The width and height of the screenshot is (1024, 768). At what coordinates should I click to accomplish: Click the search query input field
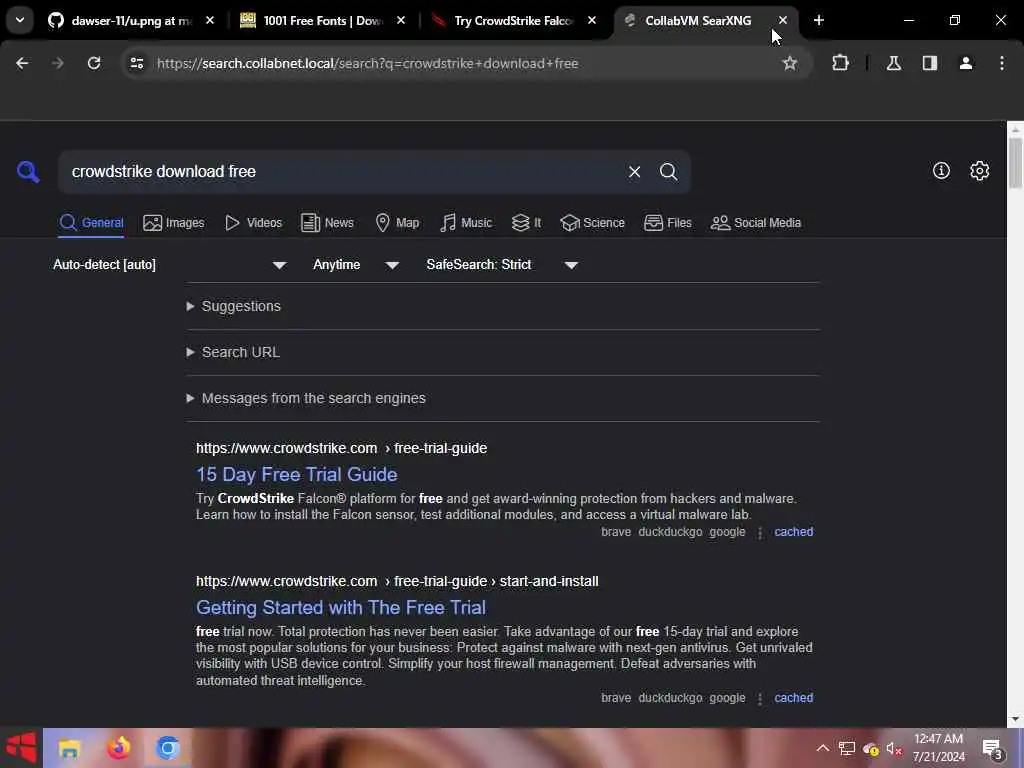click(x=343, y=172)
